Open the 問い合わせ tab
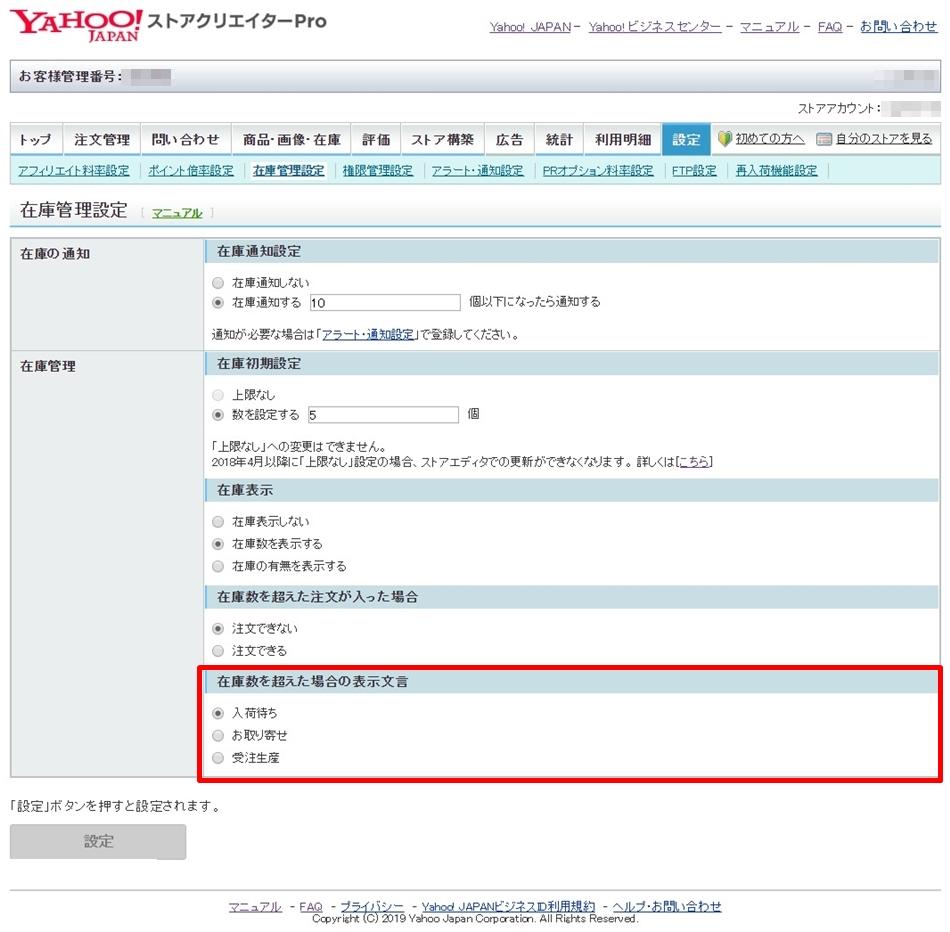 pos(185,139)
